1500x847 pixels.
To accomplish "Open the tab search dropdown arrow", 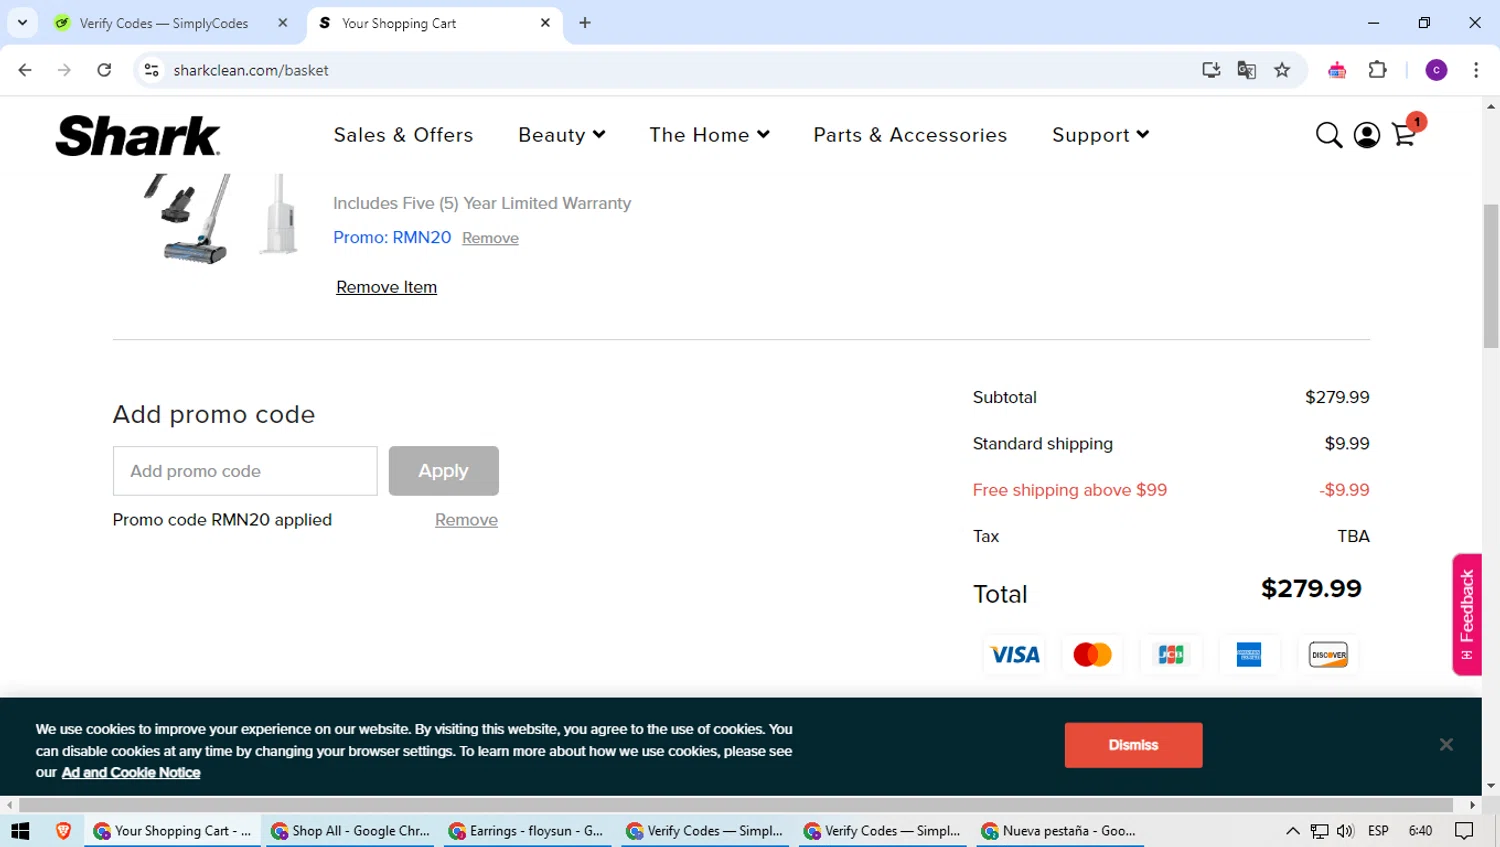I will pyautogui.click(x=22, y=23).
